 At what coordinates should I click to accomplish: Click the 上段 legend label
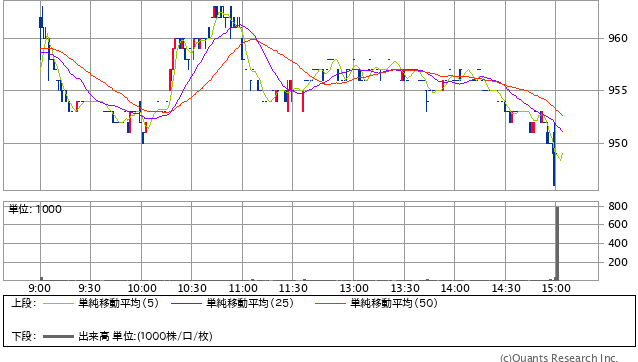[24, 303]
